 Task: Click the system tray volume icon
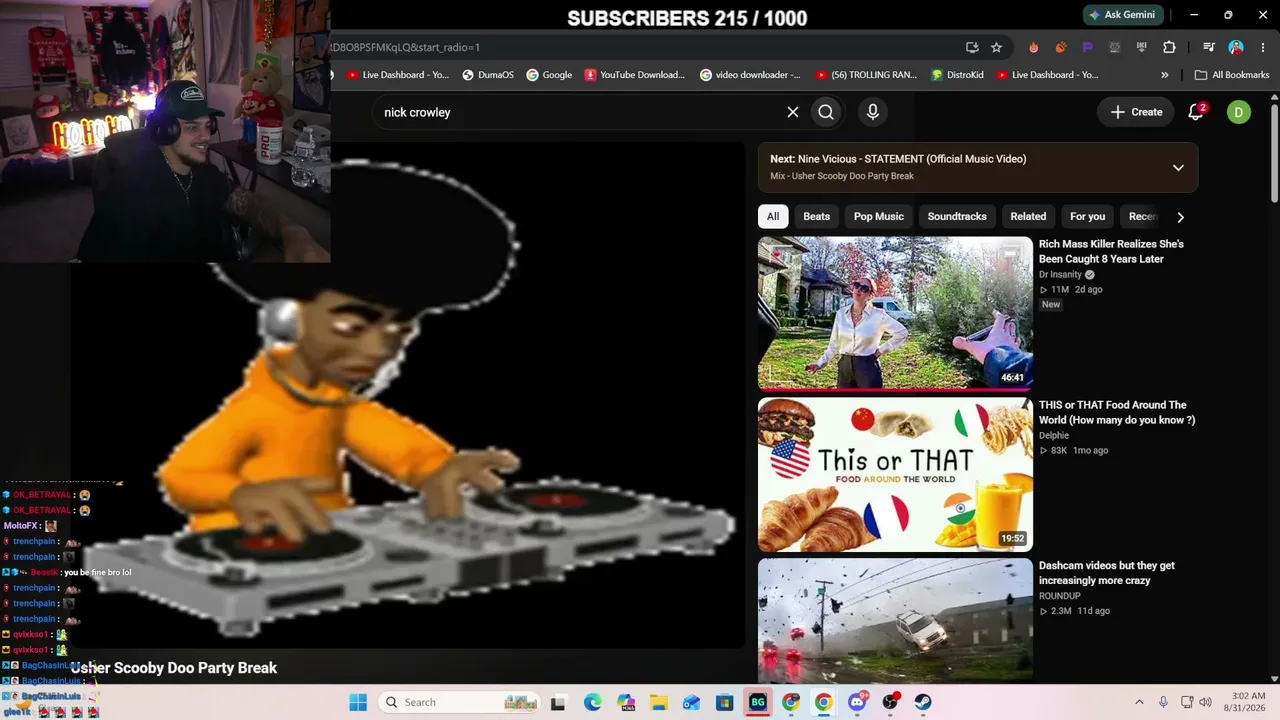click(1205, 702)
